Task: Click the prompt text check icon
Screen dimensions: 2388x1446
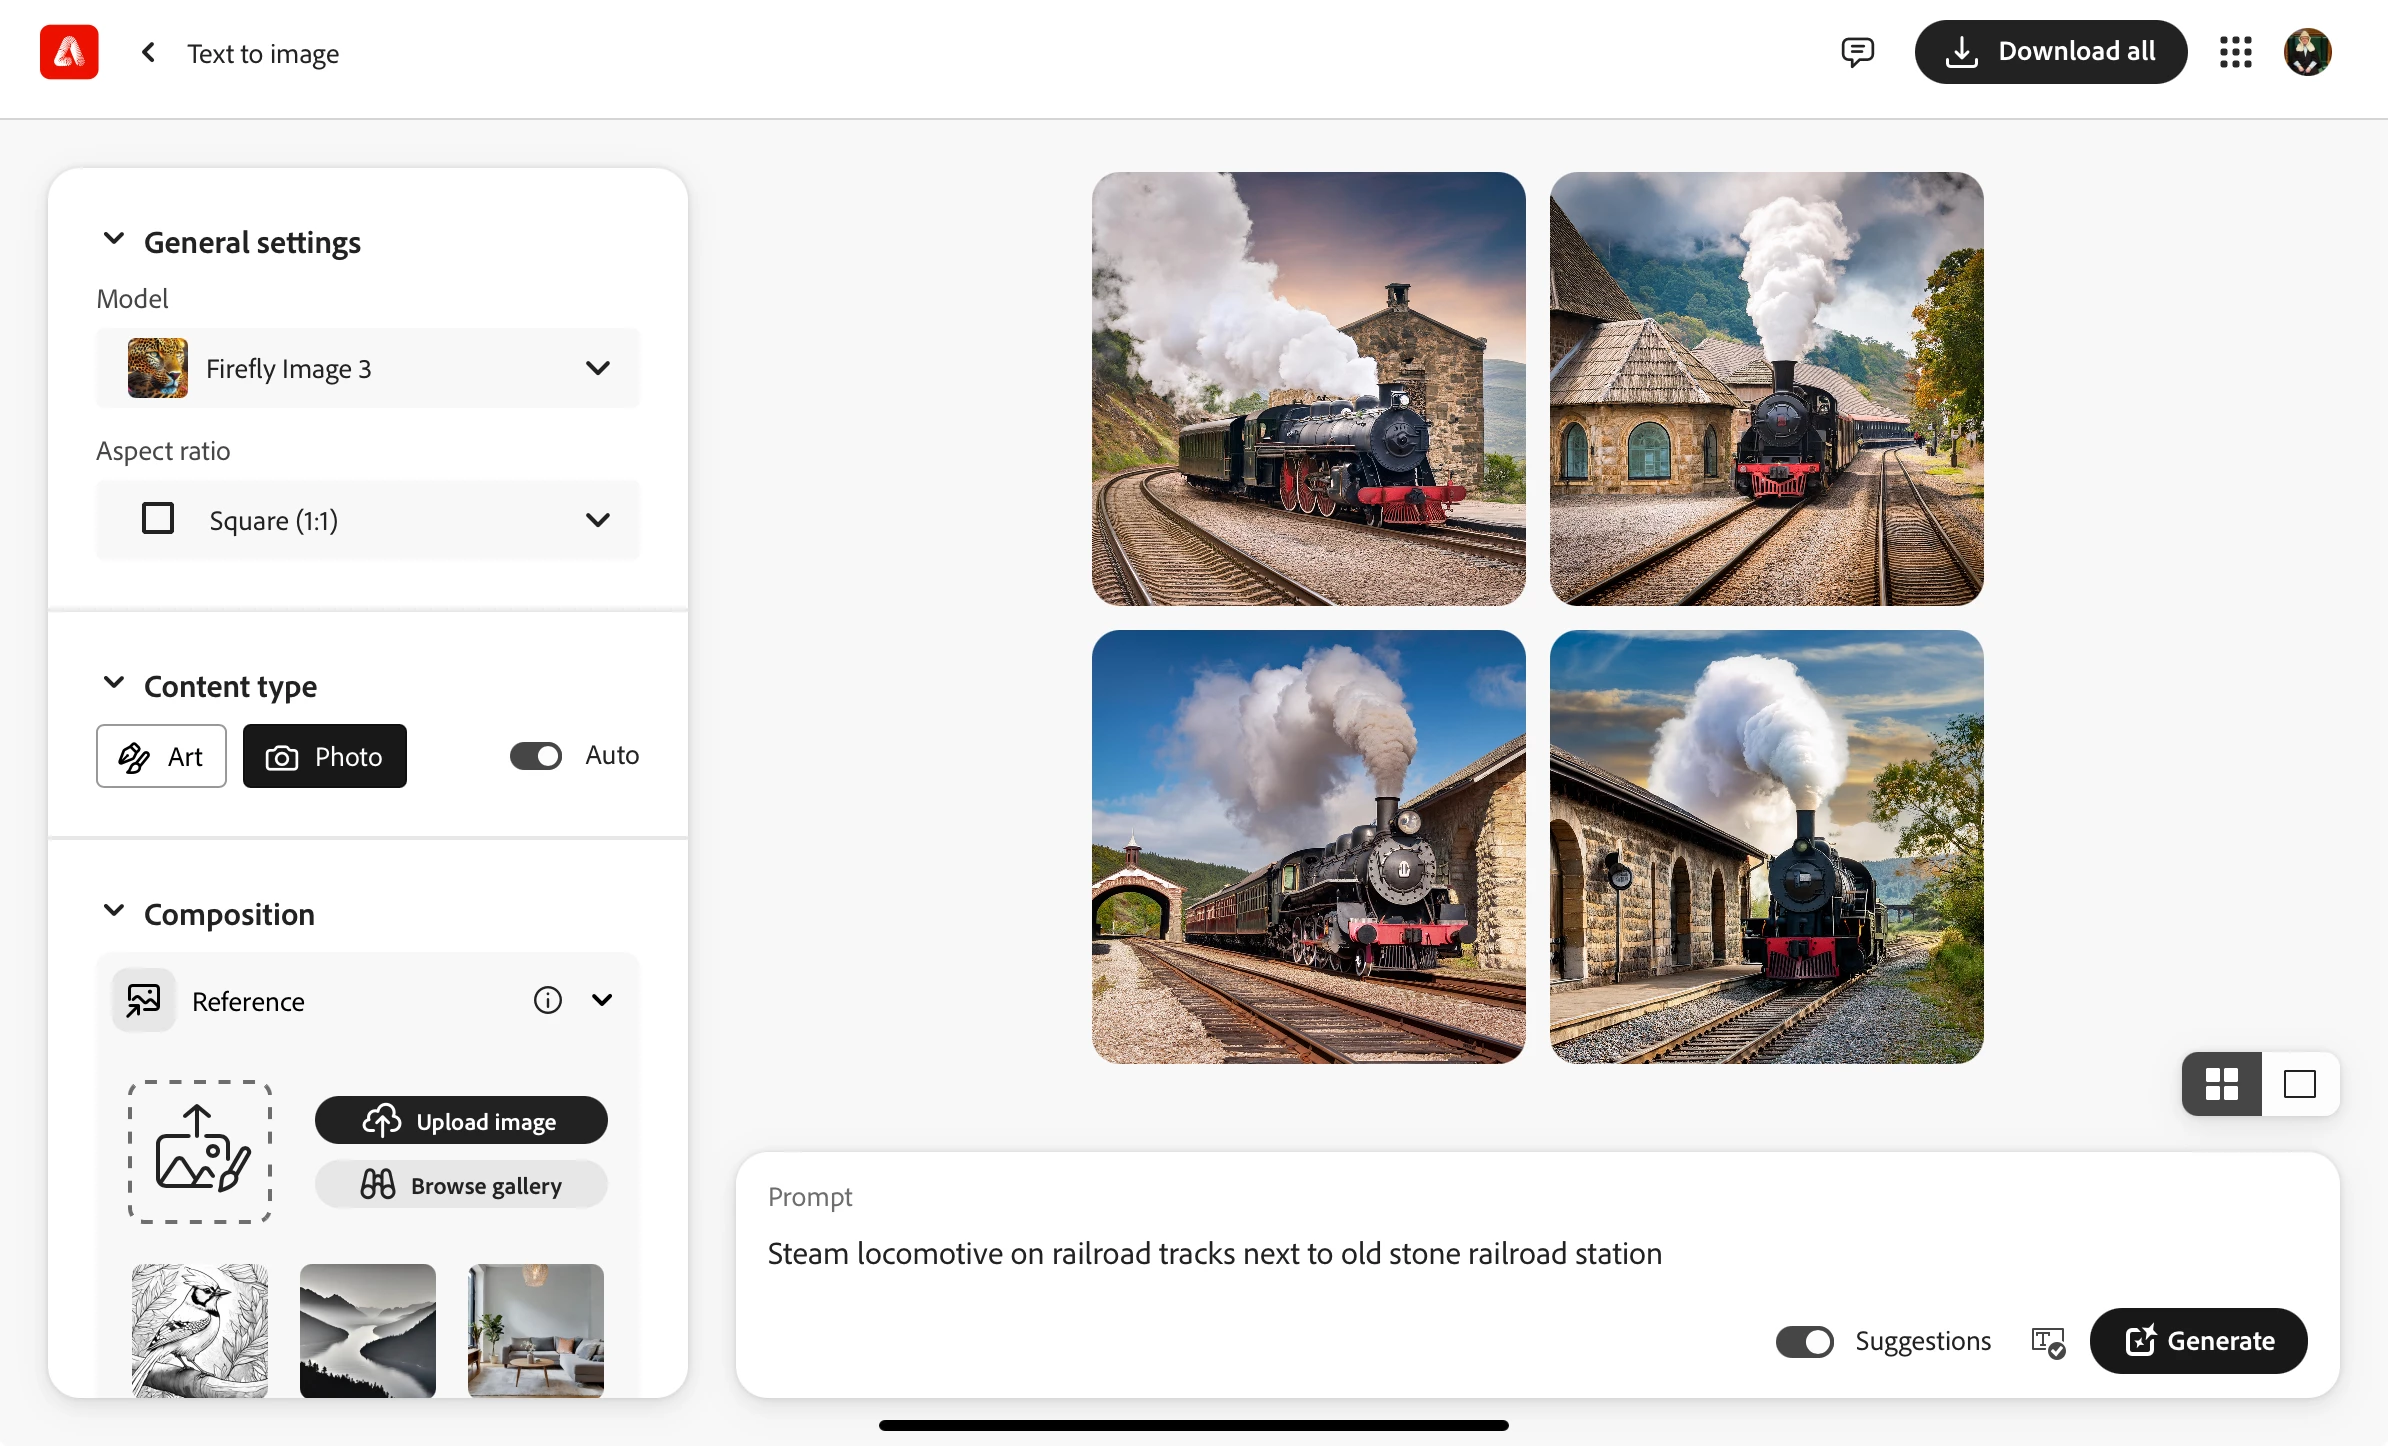Action: coord(2047,1342)
